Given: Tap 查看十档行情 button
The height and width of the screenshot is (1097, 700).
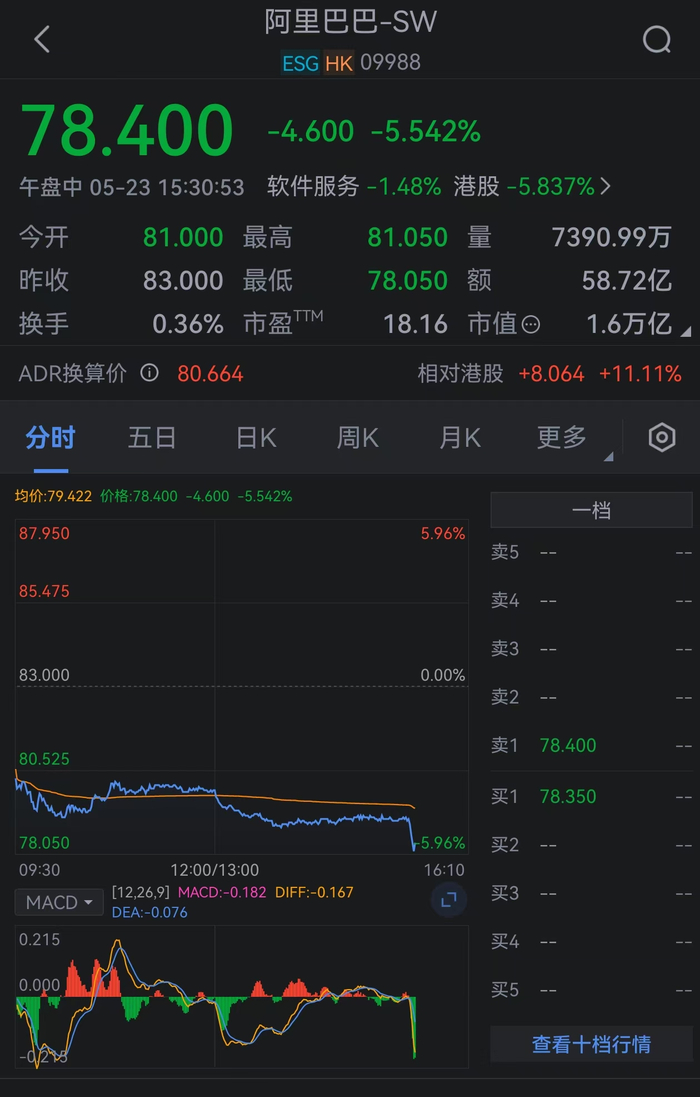Looking at the screenshot, I should 592,1045.
